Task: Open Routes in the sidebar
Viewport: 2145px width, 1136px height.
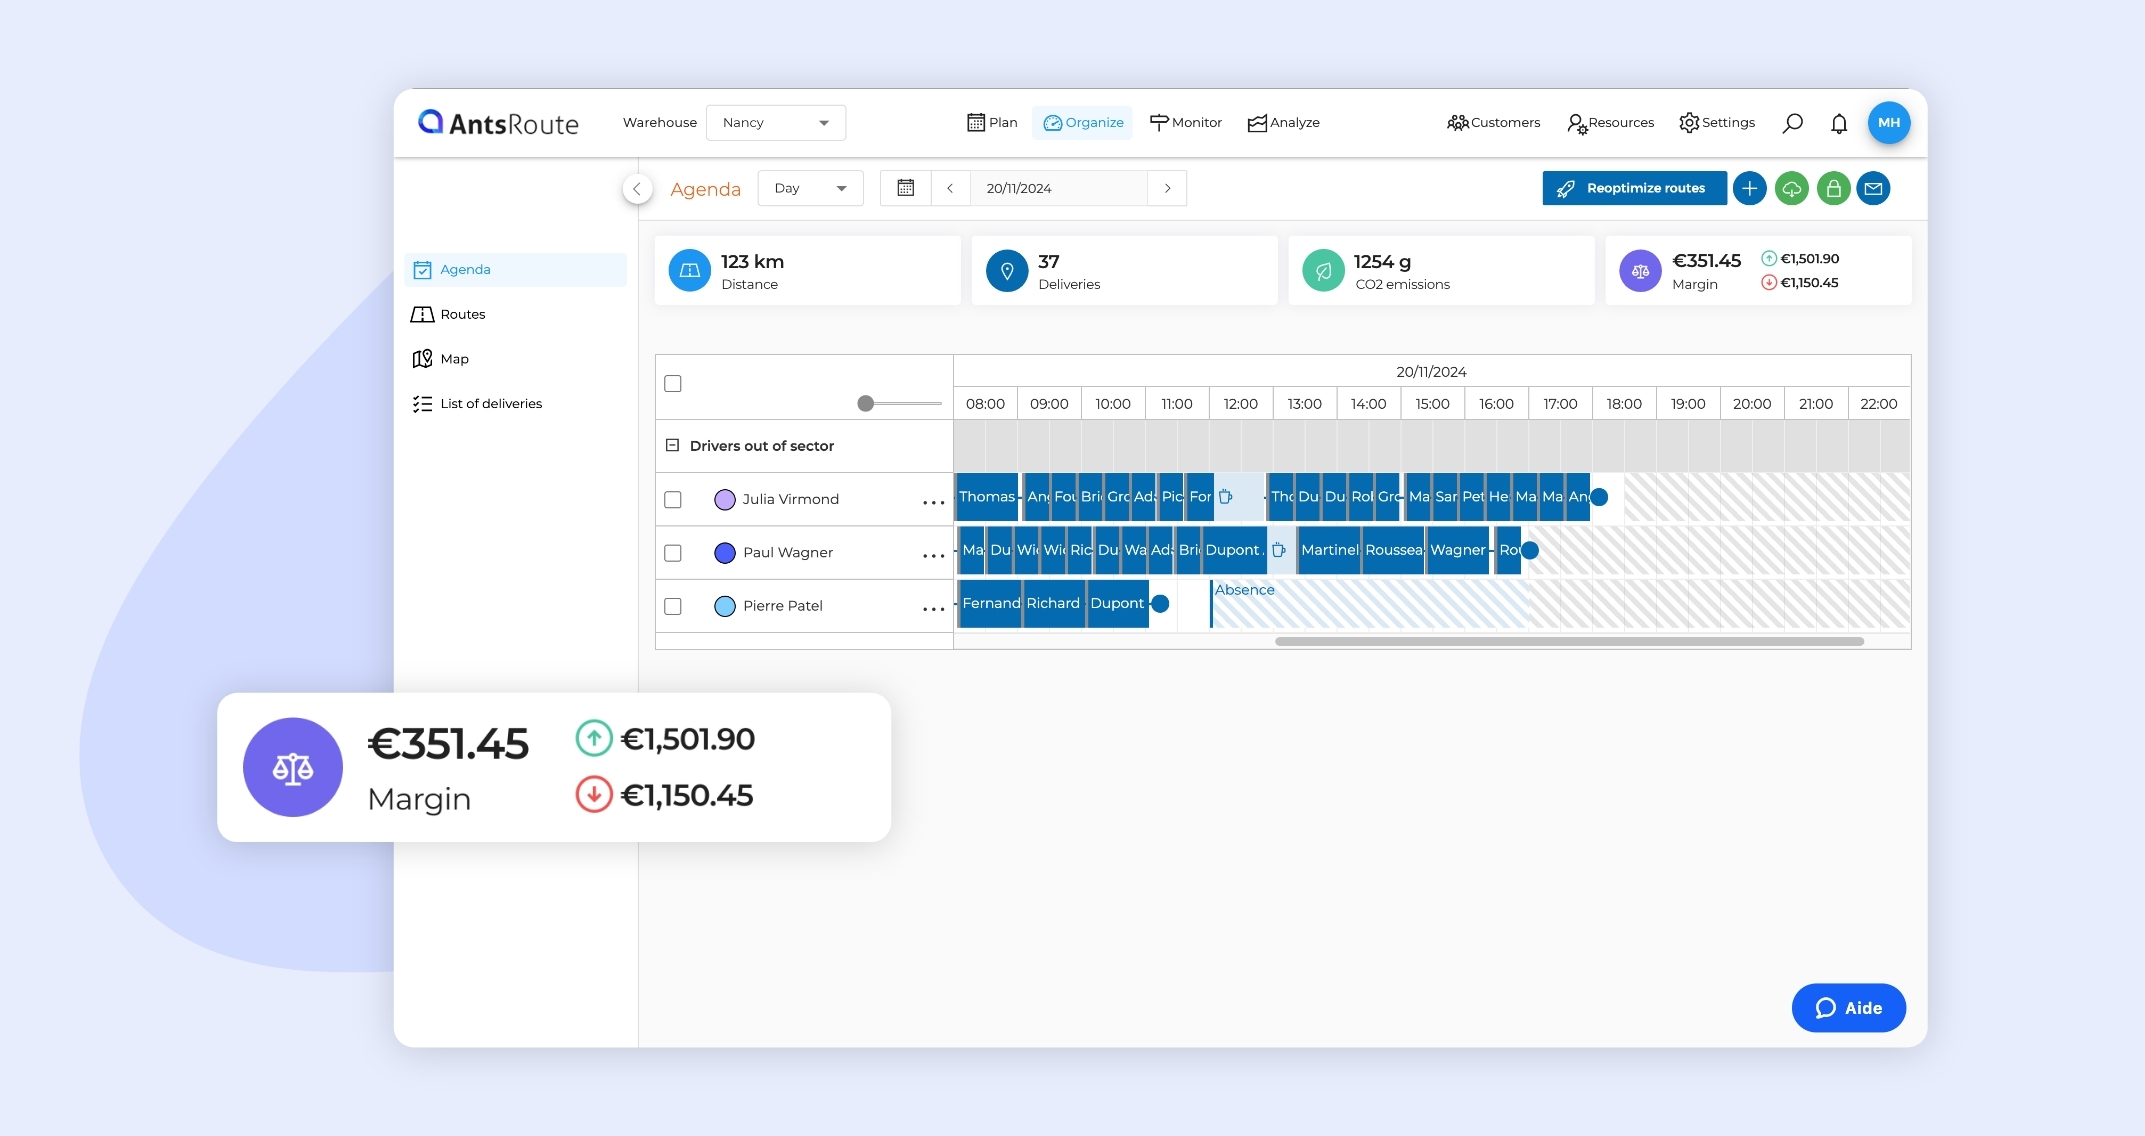Action: (462, 314)
